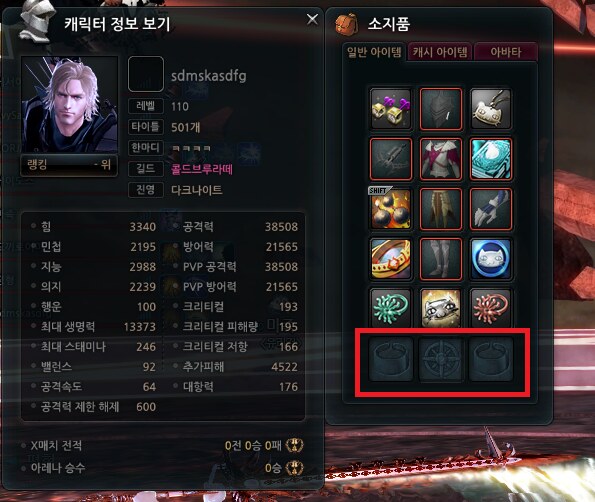The image size is (595, 502).
Task: Click the guild name 콜드브루라떼
Action: pyautogui.click(x=201, y=169)
